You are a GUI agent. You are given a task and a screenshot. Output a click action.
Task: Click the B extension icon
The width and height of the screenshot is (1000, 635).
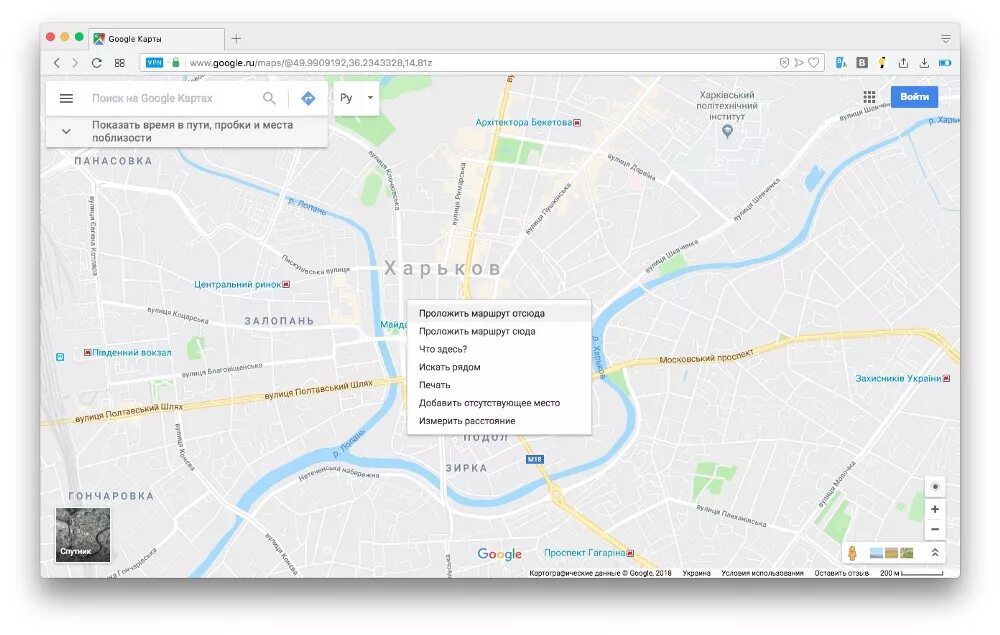(862, 62)
